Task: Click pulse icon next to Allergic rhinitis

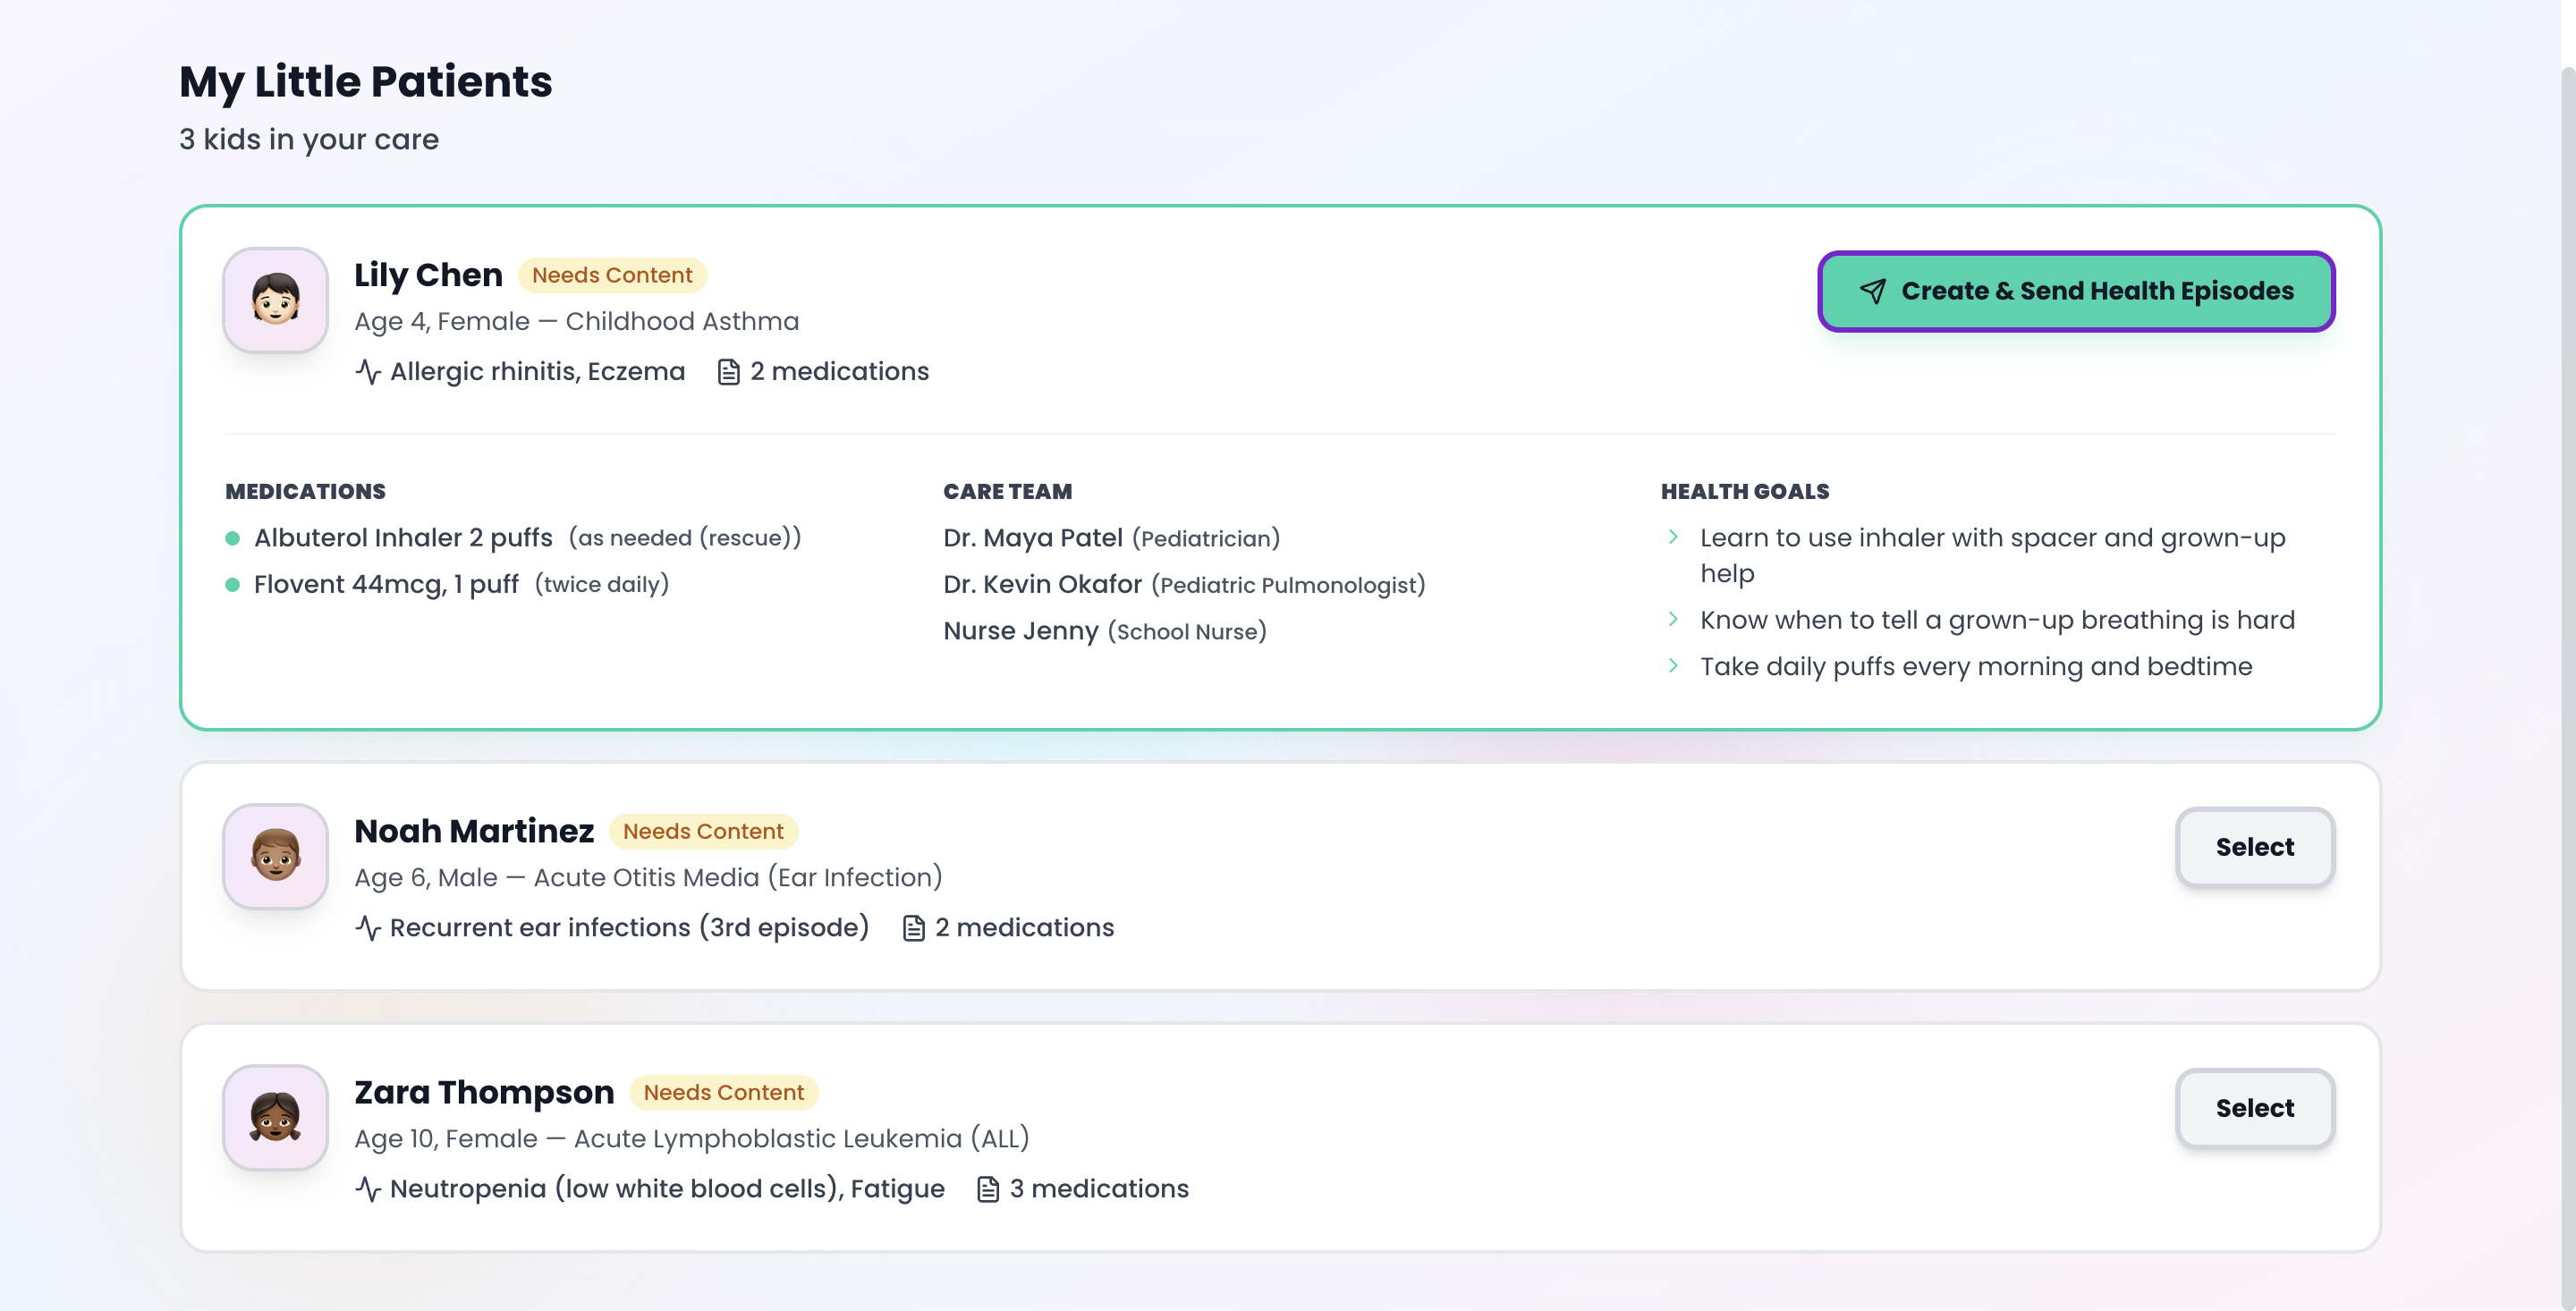Action: [x=368, y=372]
